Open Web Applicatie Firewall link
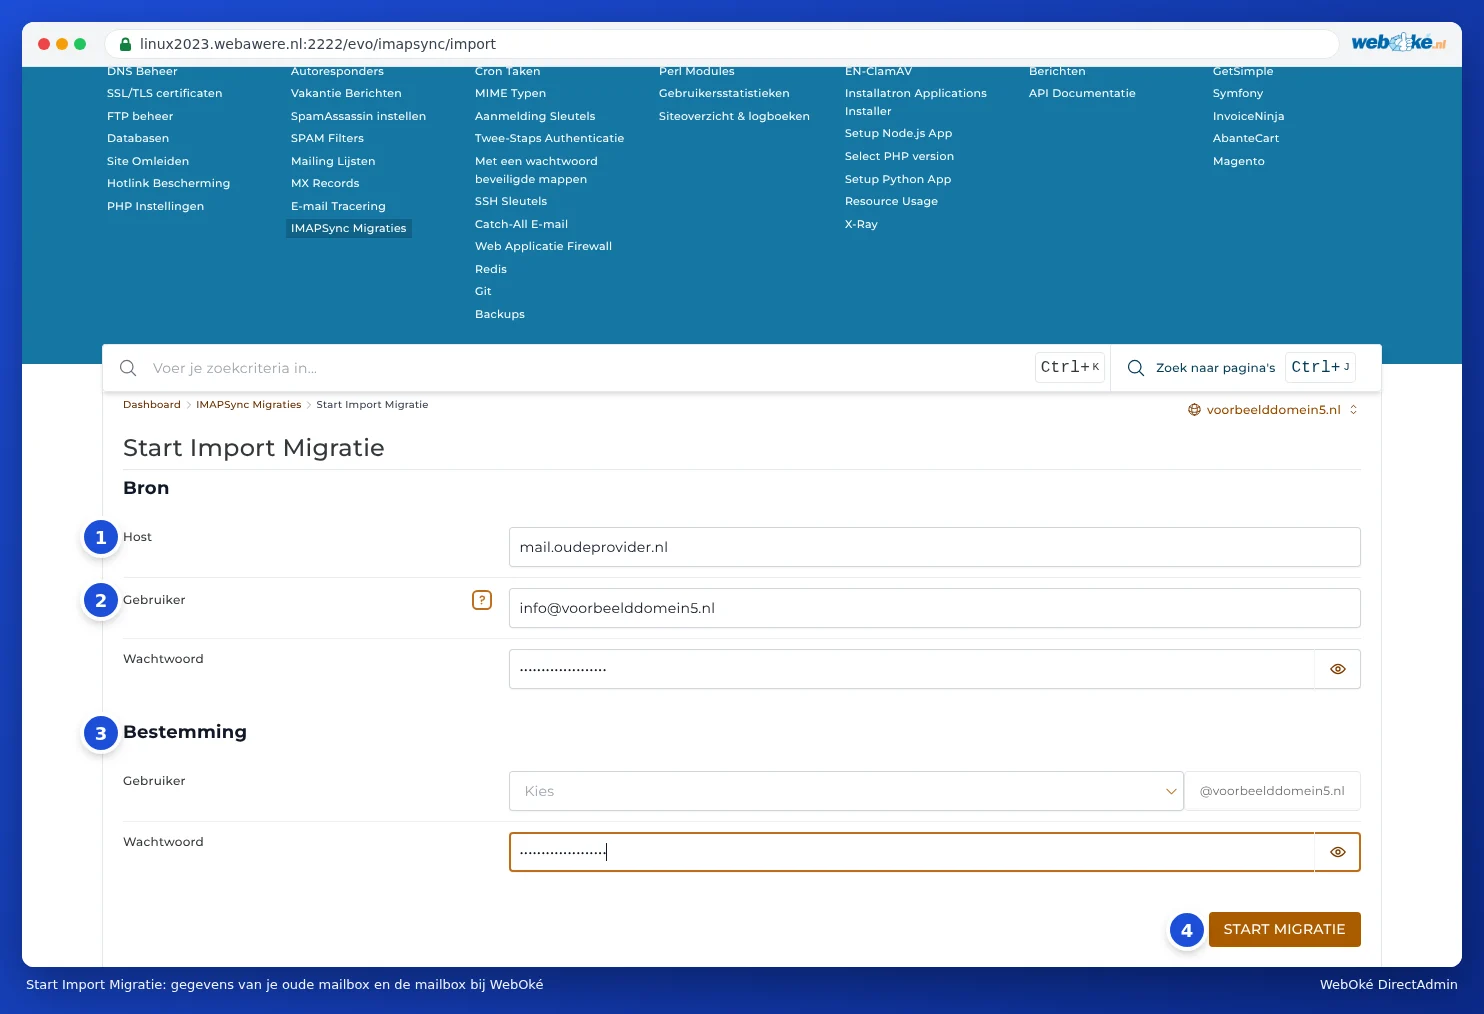Image resolution: width=1484 pixels, height=1014 pixels. pos(543,247)
